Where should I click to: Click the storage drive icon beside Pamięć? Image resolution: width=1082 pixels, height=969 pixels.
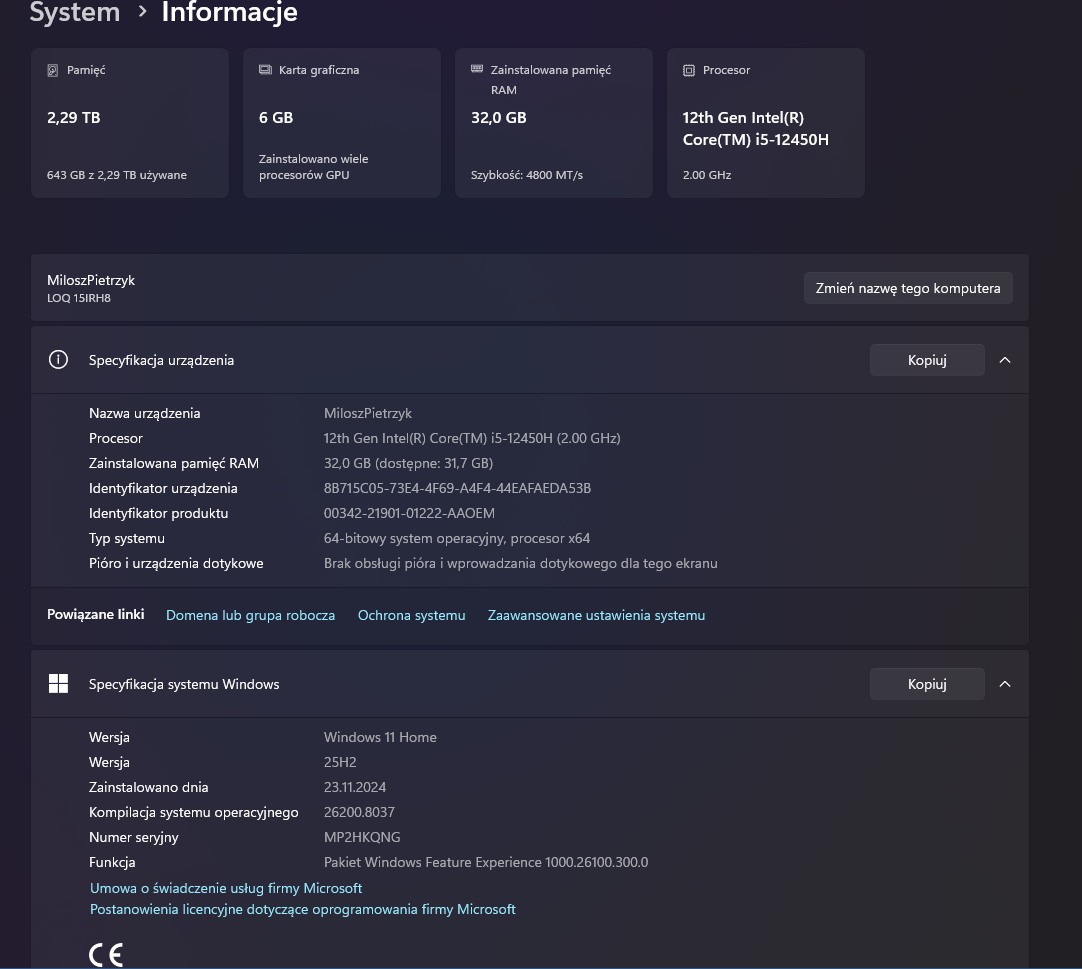[52, 70]
